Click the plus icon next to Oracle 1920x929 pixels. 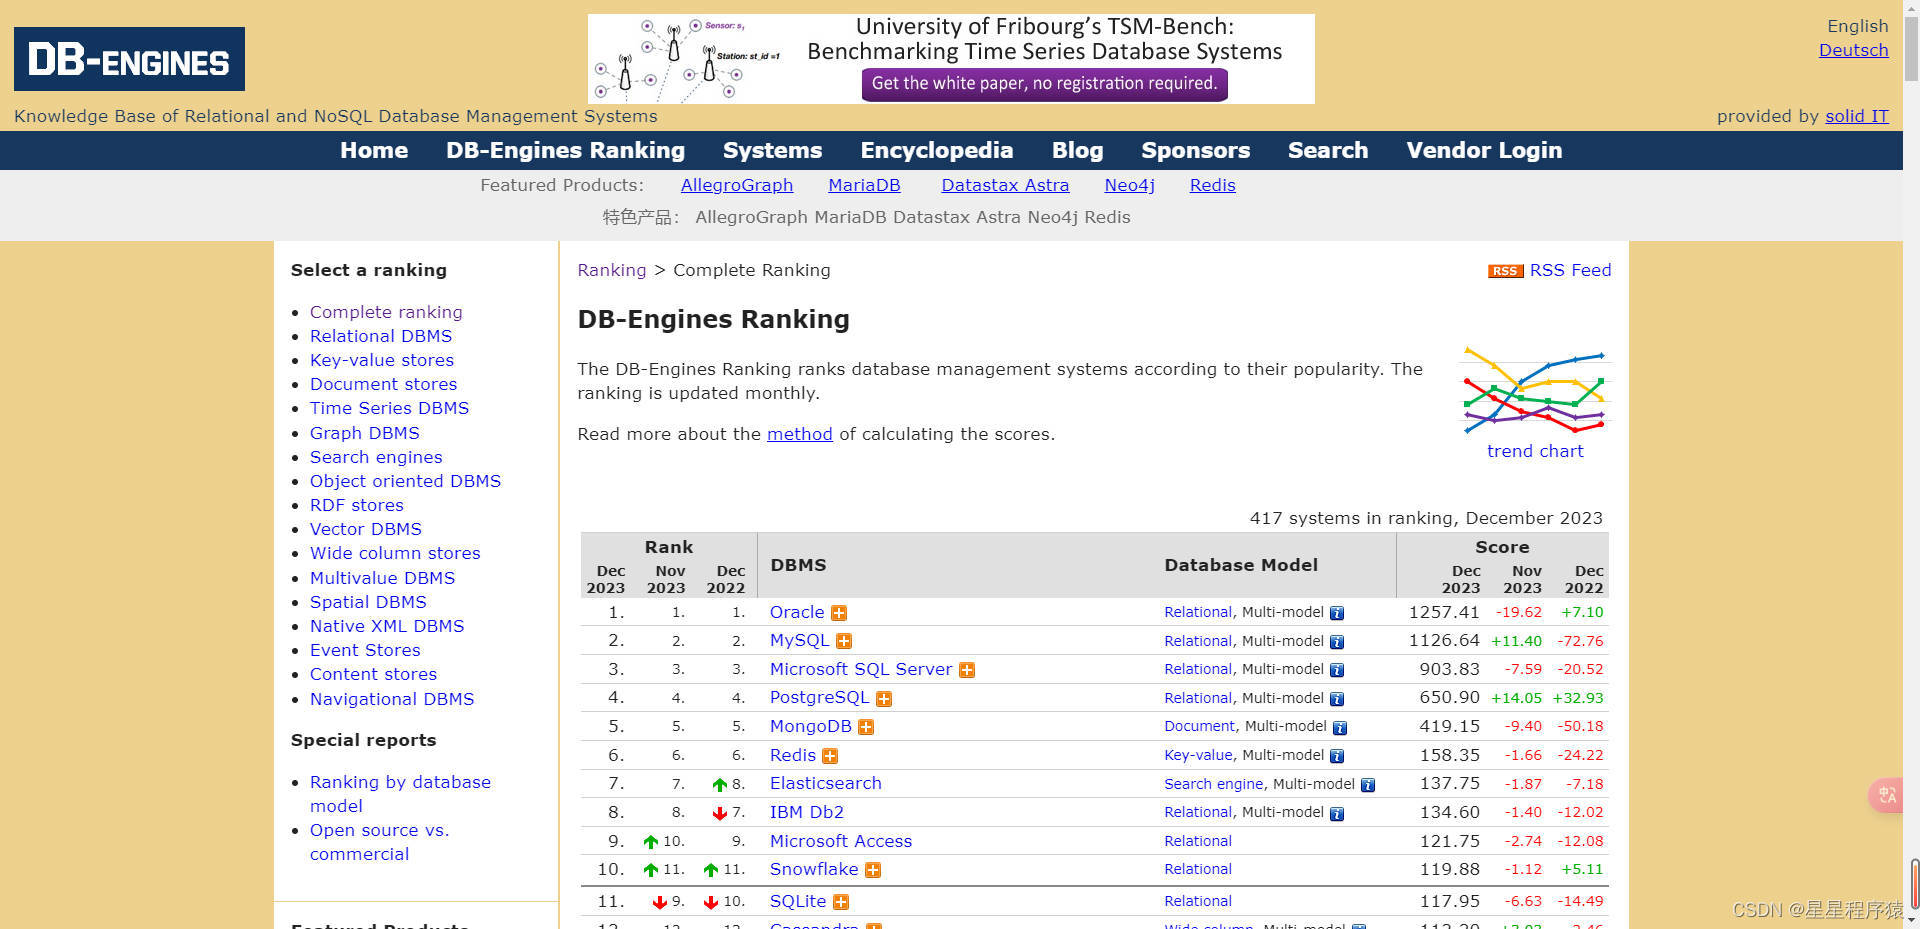click(839, 613)
